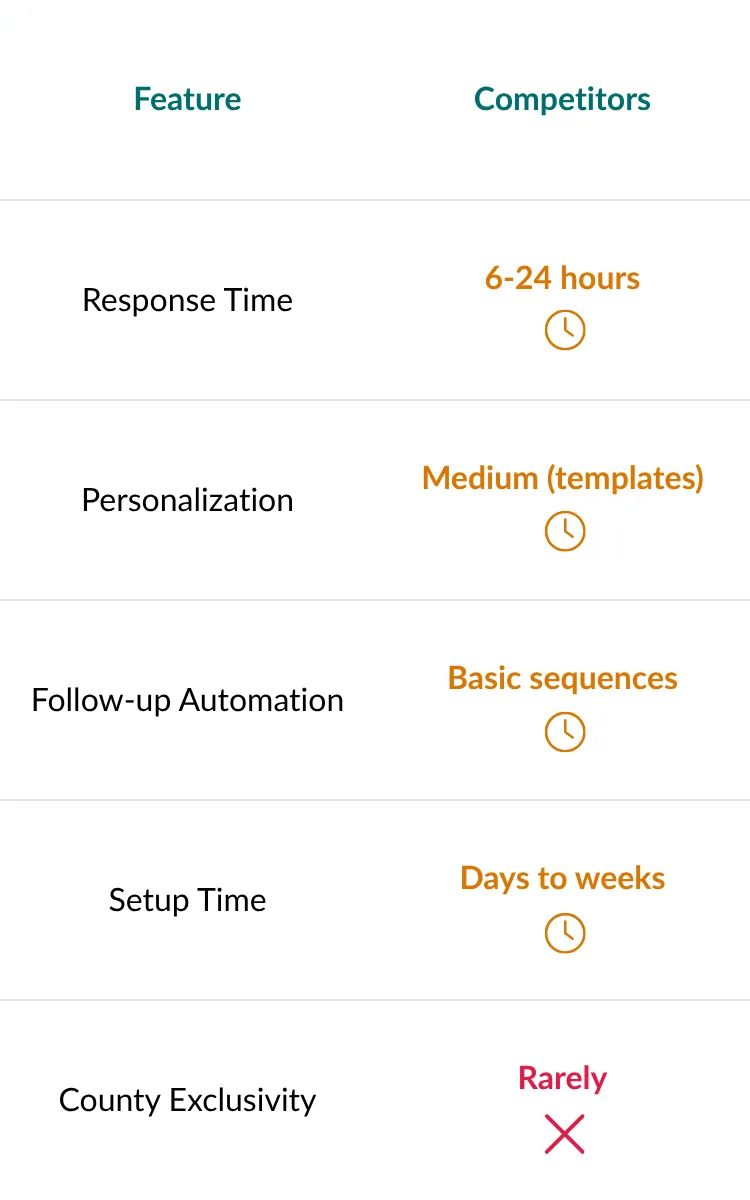The width and height of the screenshot is (750, 1200).
Task: Click the Response Time row label
Action: pyautogui.click(x=188, y=300)
